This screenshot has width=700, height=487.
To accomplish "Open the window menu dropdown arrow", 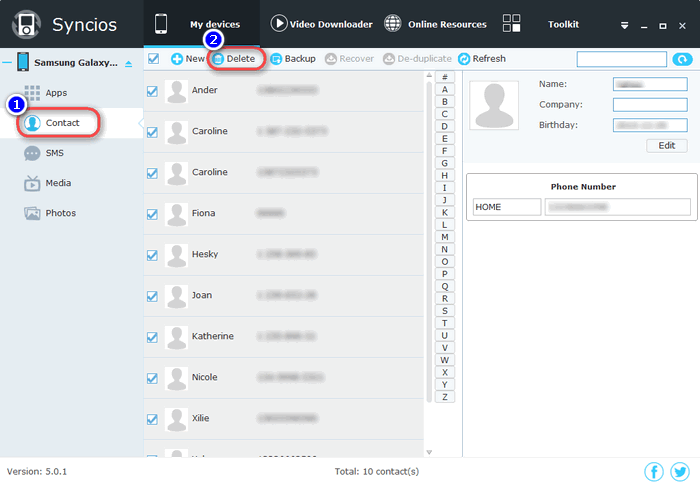I will click(625, 25).
